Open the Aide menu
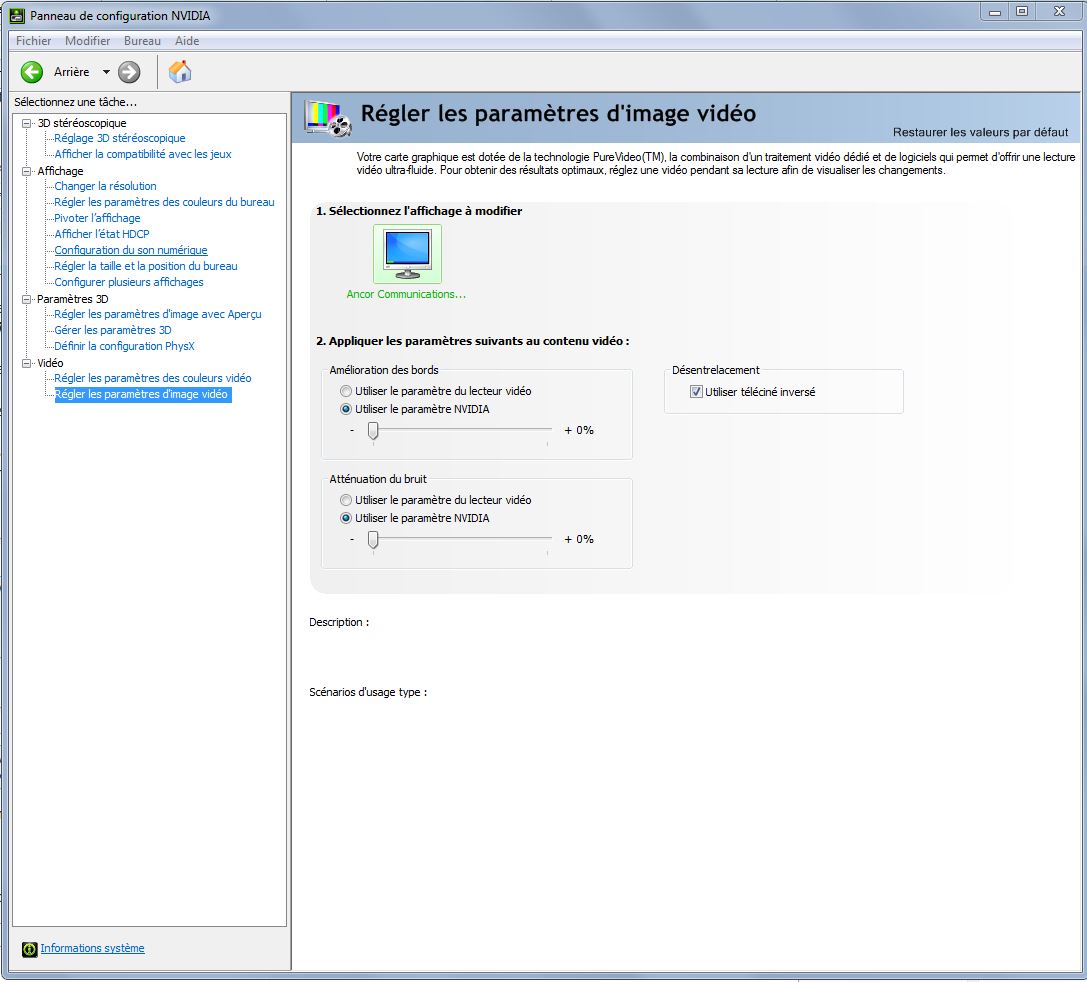Screen dimensions: 1087x982 tap(187, 41)
